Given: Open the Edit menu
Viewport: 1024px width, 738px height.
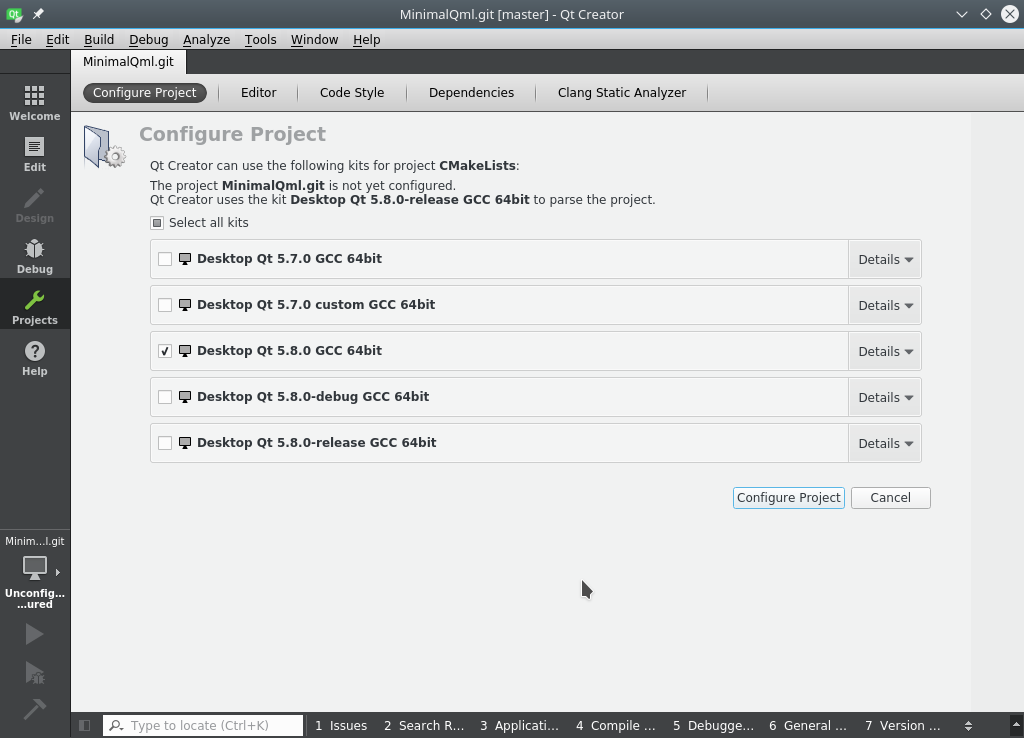Looking at the screenshot, I should pyautogui.click(x=57, y=39).
